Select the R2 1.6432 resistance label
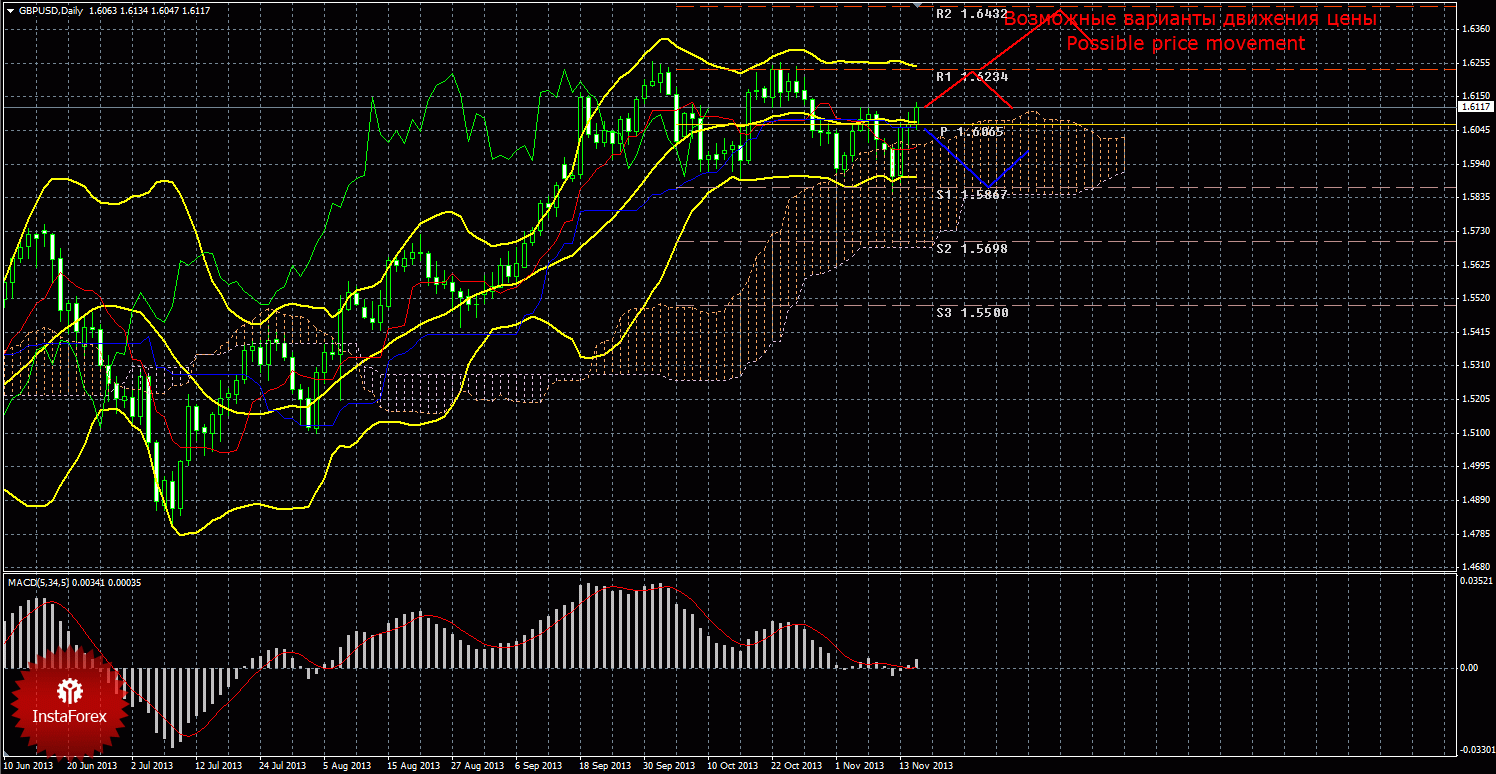The image size is (1496, 774). tap(971, 14)
